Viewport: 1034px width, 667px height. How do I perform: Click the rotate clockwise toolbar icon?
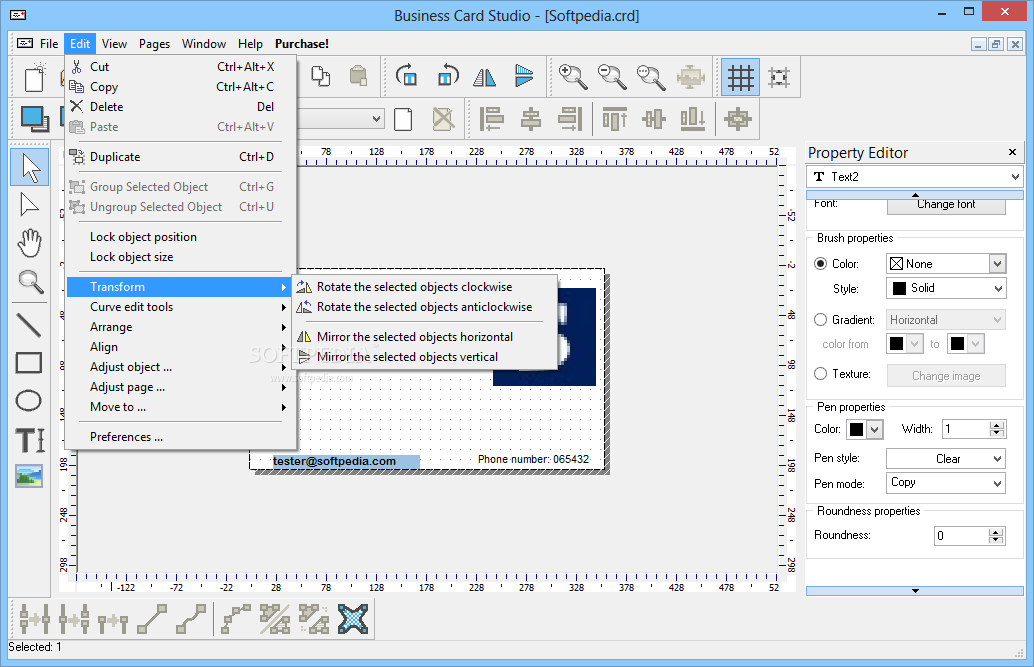tap(406, 77)
